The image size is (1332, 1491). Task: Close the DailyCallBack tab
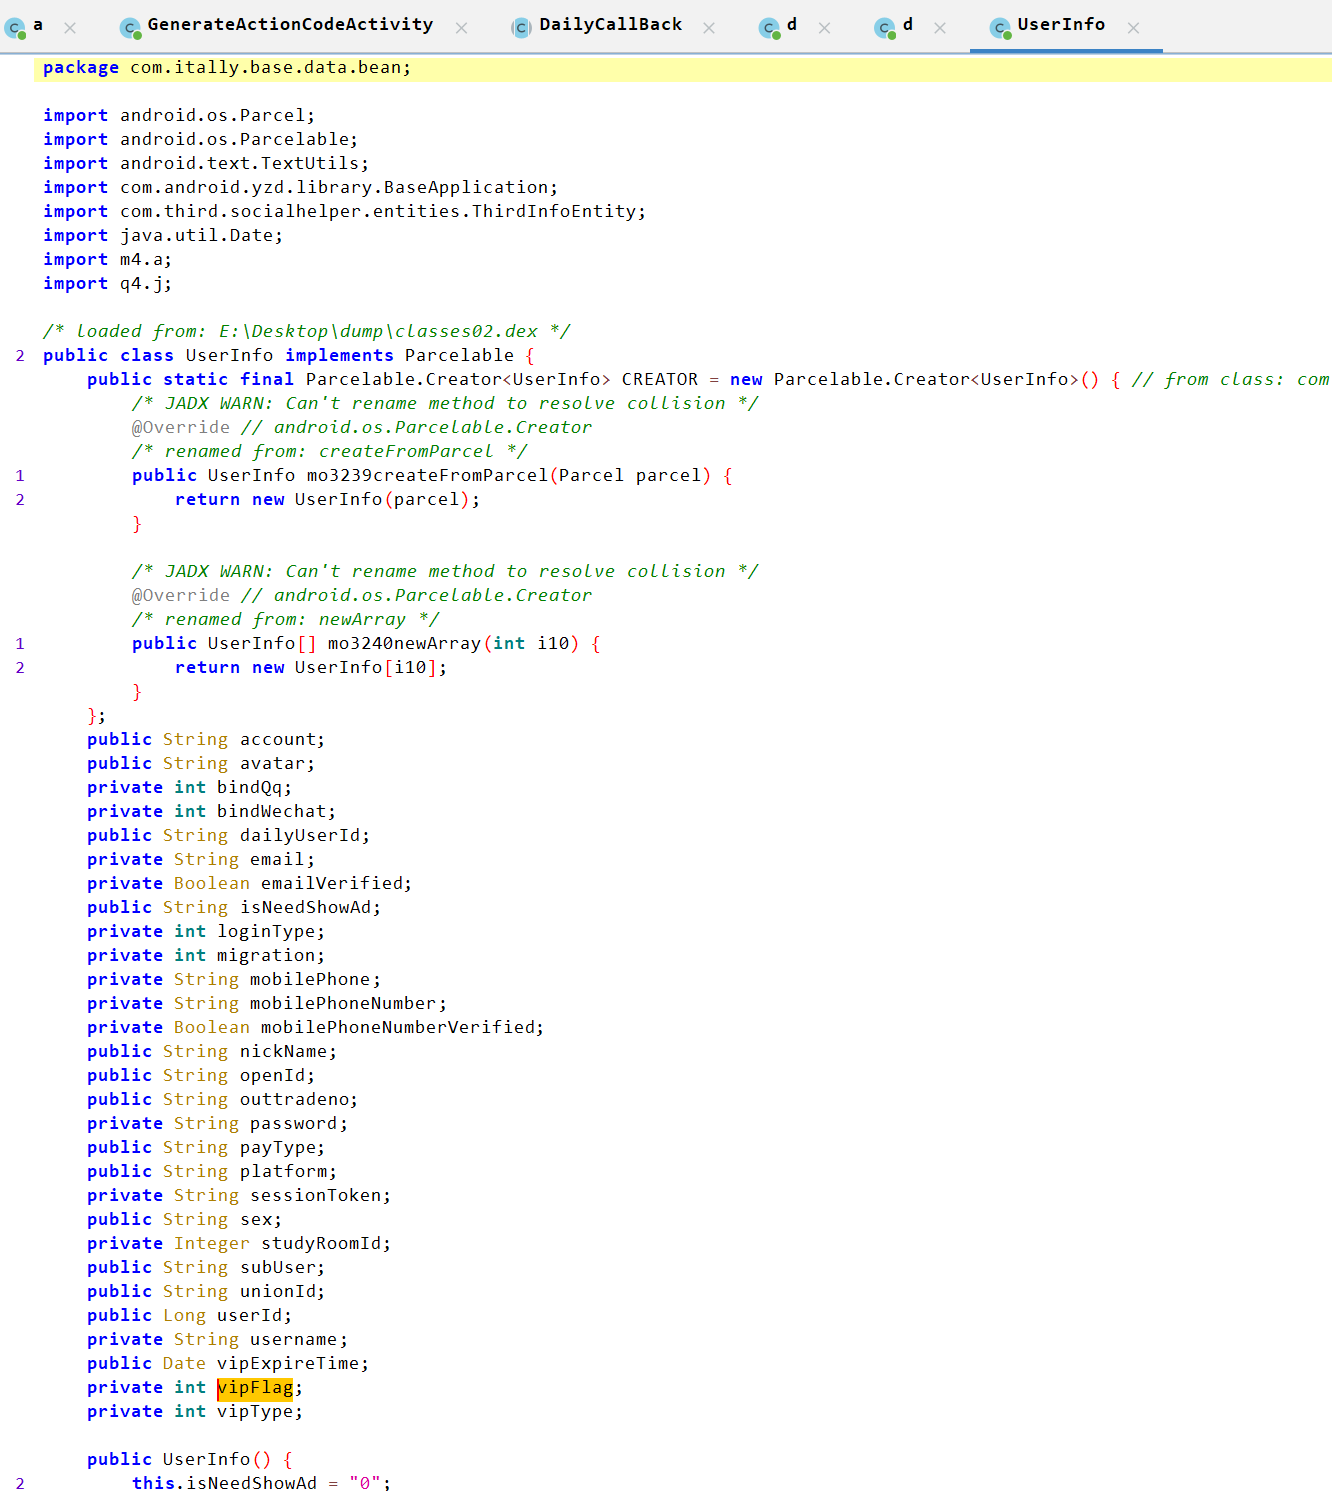pos(709,28)
